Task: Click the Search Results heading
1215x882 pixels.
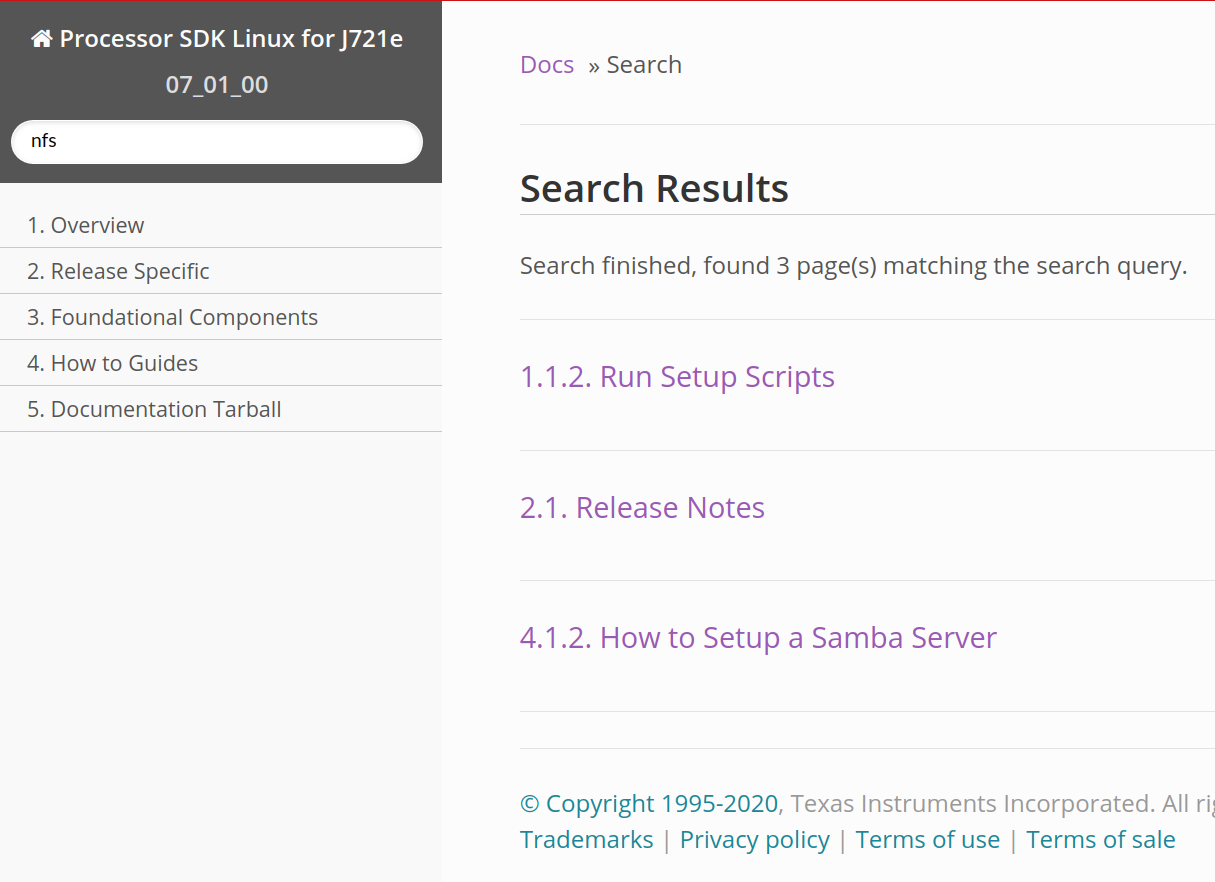Action: pos(654,189)
